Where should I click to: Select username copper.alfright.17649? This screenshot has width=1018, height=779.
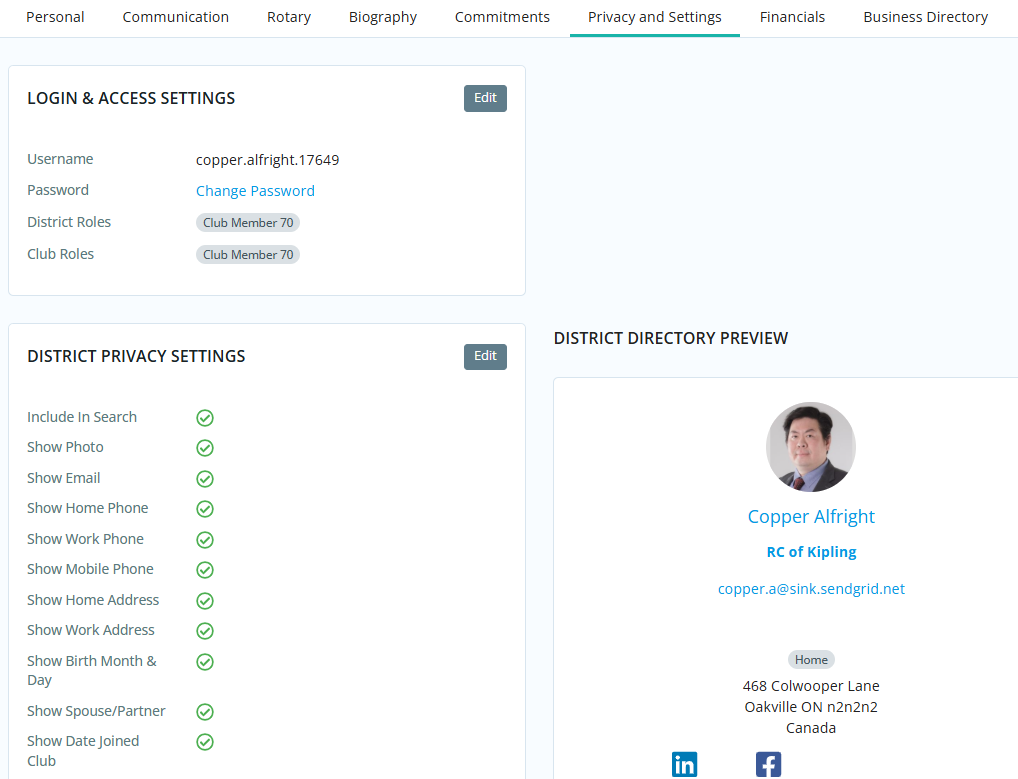pos(267,160)
